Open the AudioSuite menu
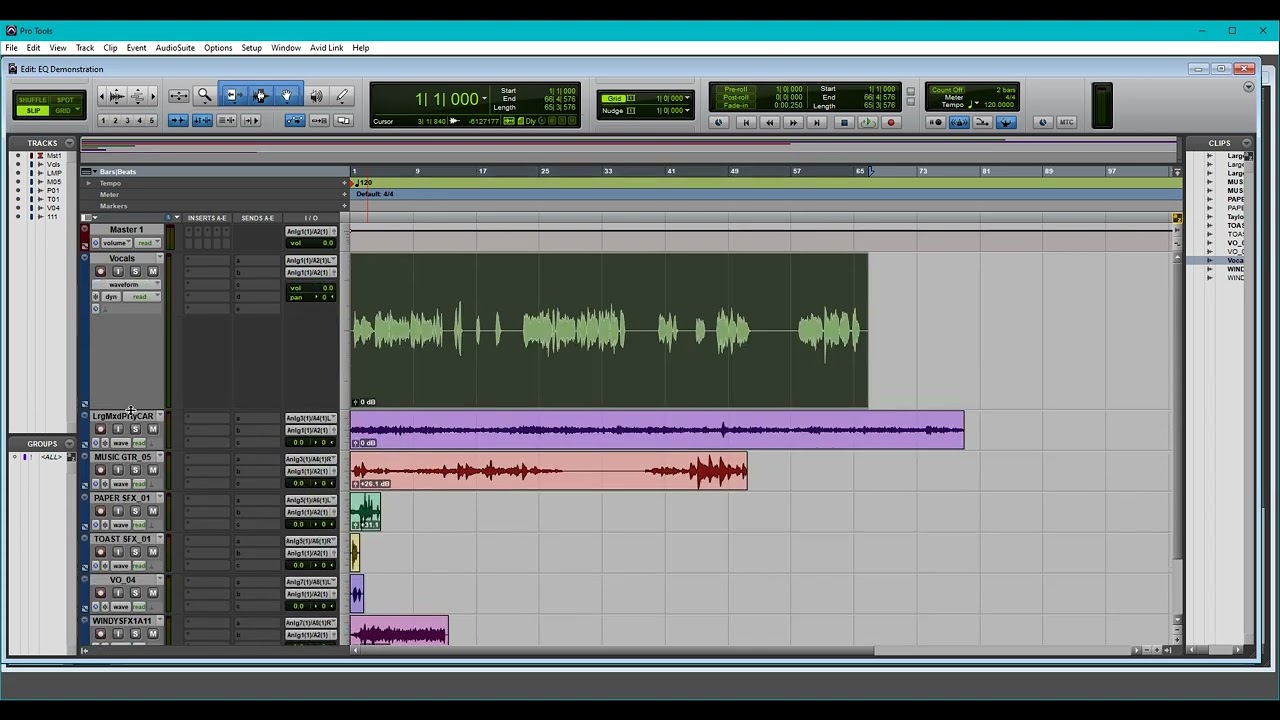This screenshot has height=720, width=1280. pos(175,48)
